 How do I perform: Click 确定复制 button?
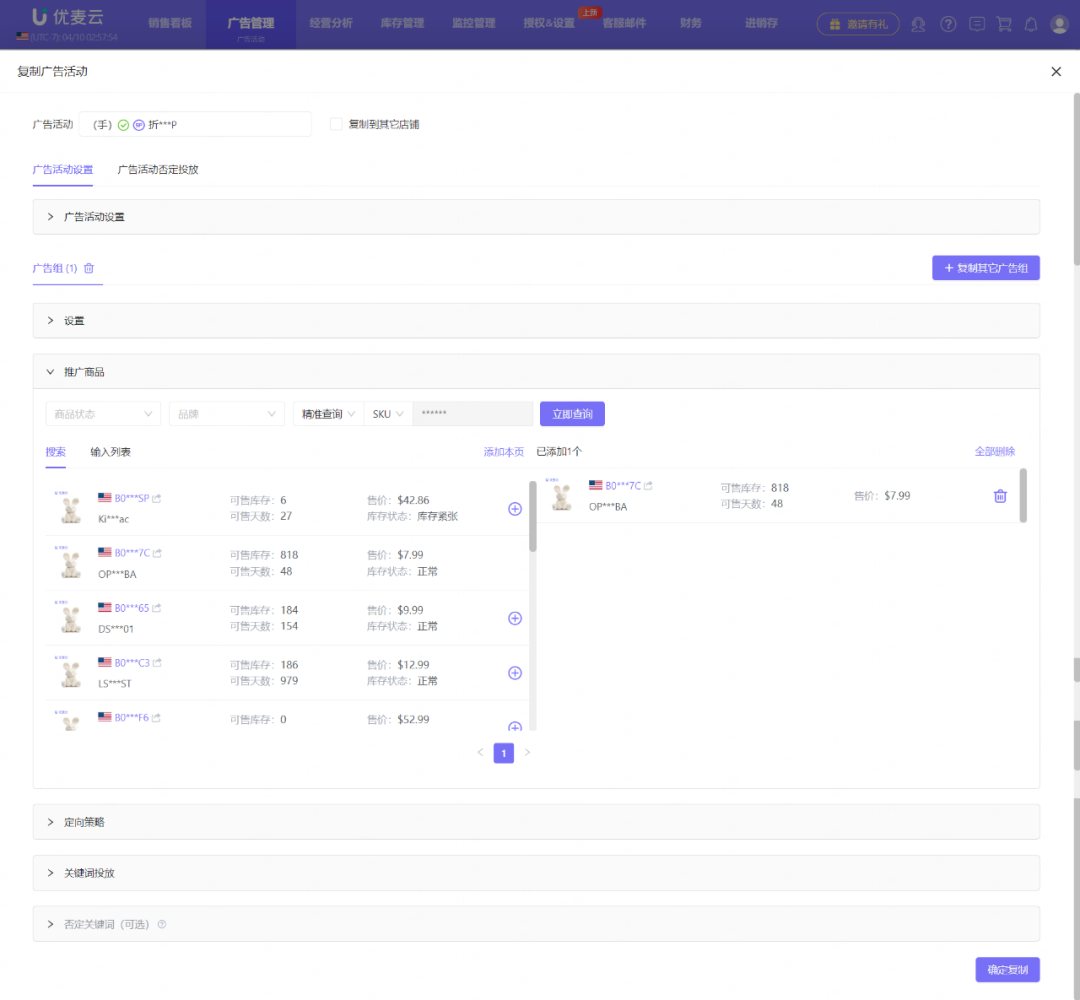(x=1008, y=970)
